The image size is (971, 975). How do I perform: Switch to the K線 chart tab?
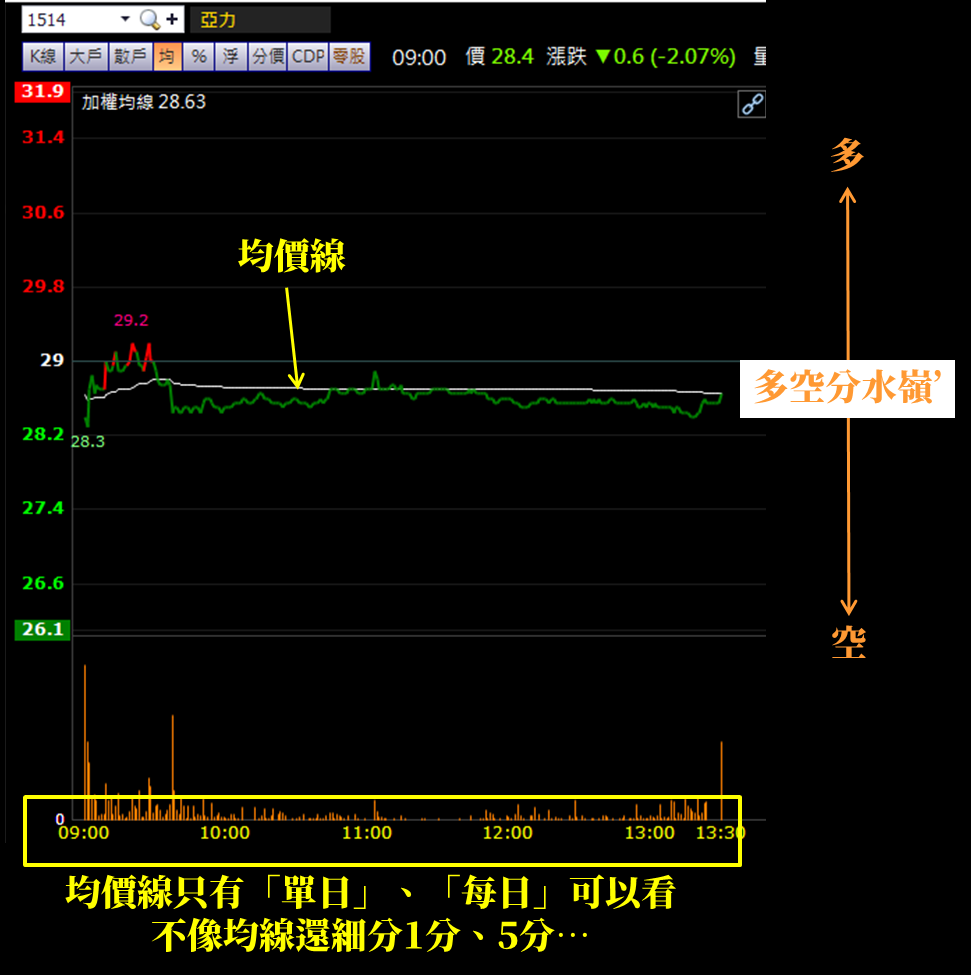coord(43,57)
